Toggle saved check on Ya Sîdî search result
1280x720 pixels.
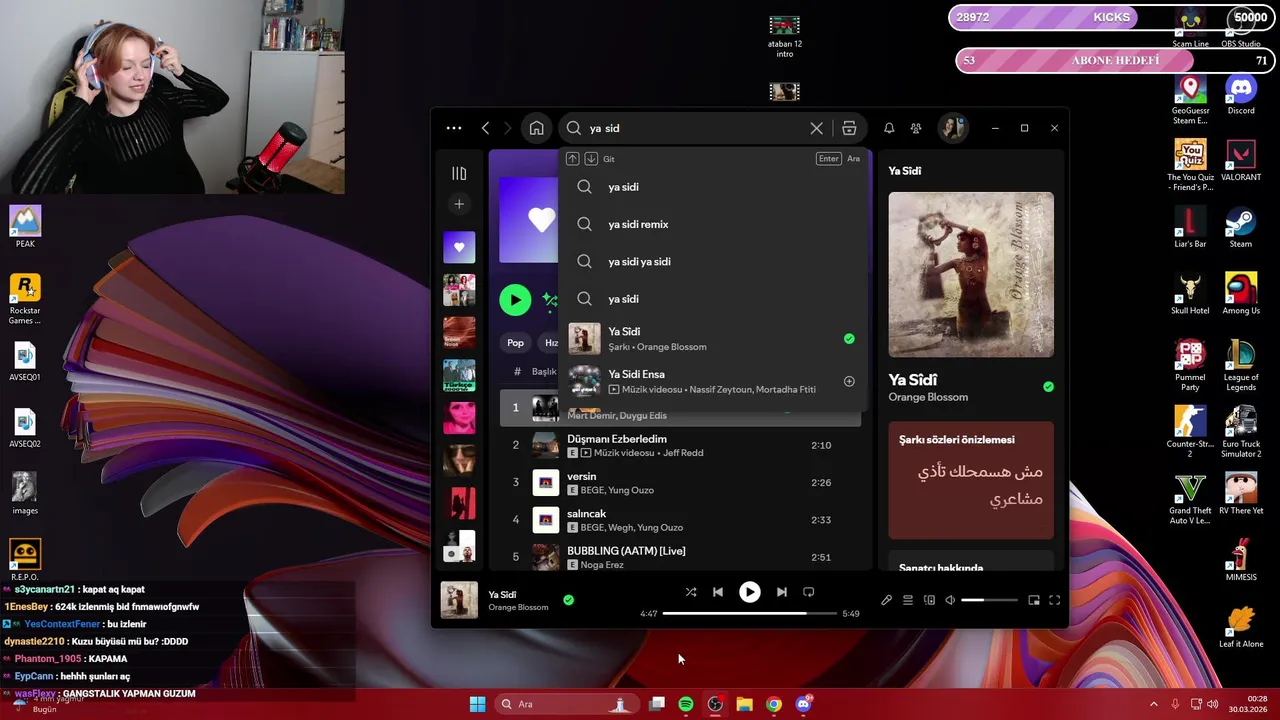coord(849,339)
